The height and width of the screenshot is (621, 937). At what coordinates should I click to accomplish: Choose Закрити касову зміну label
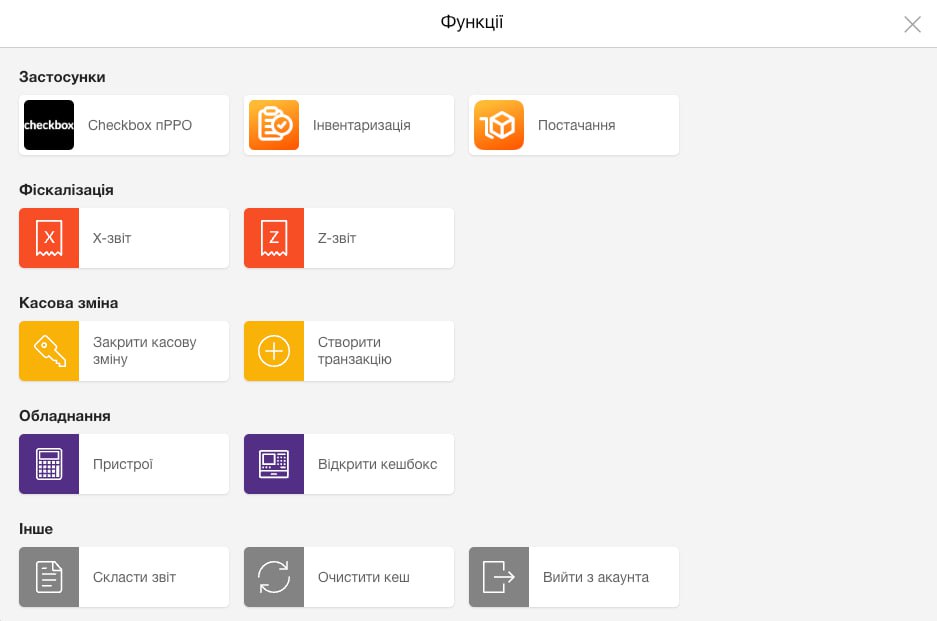click(145, 351)
